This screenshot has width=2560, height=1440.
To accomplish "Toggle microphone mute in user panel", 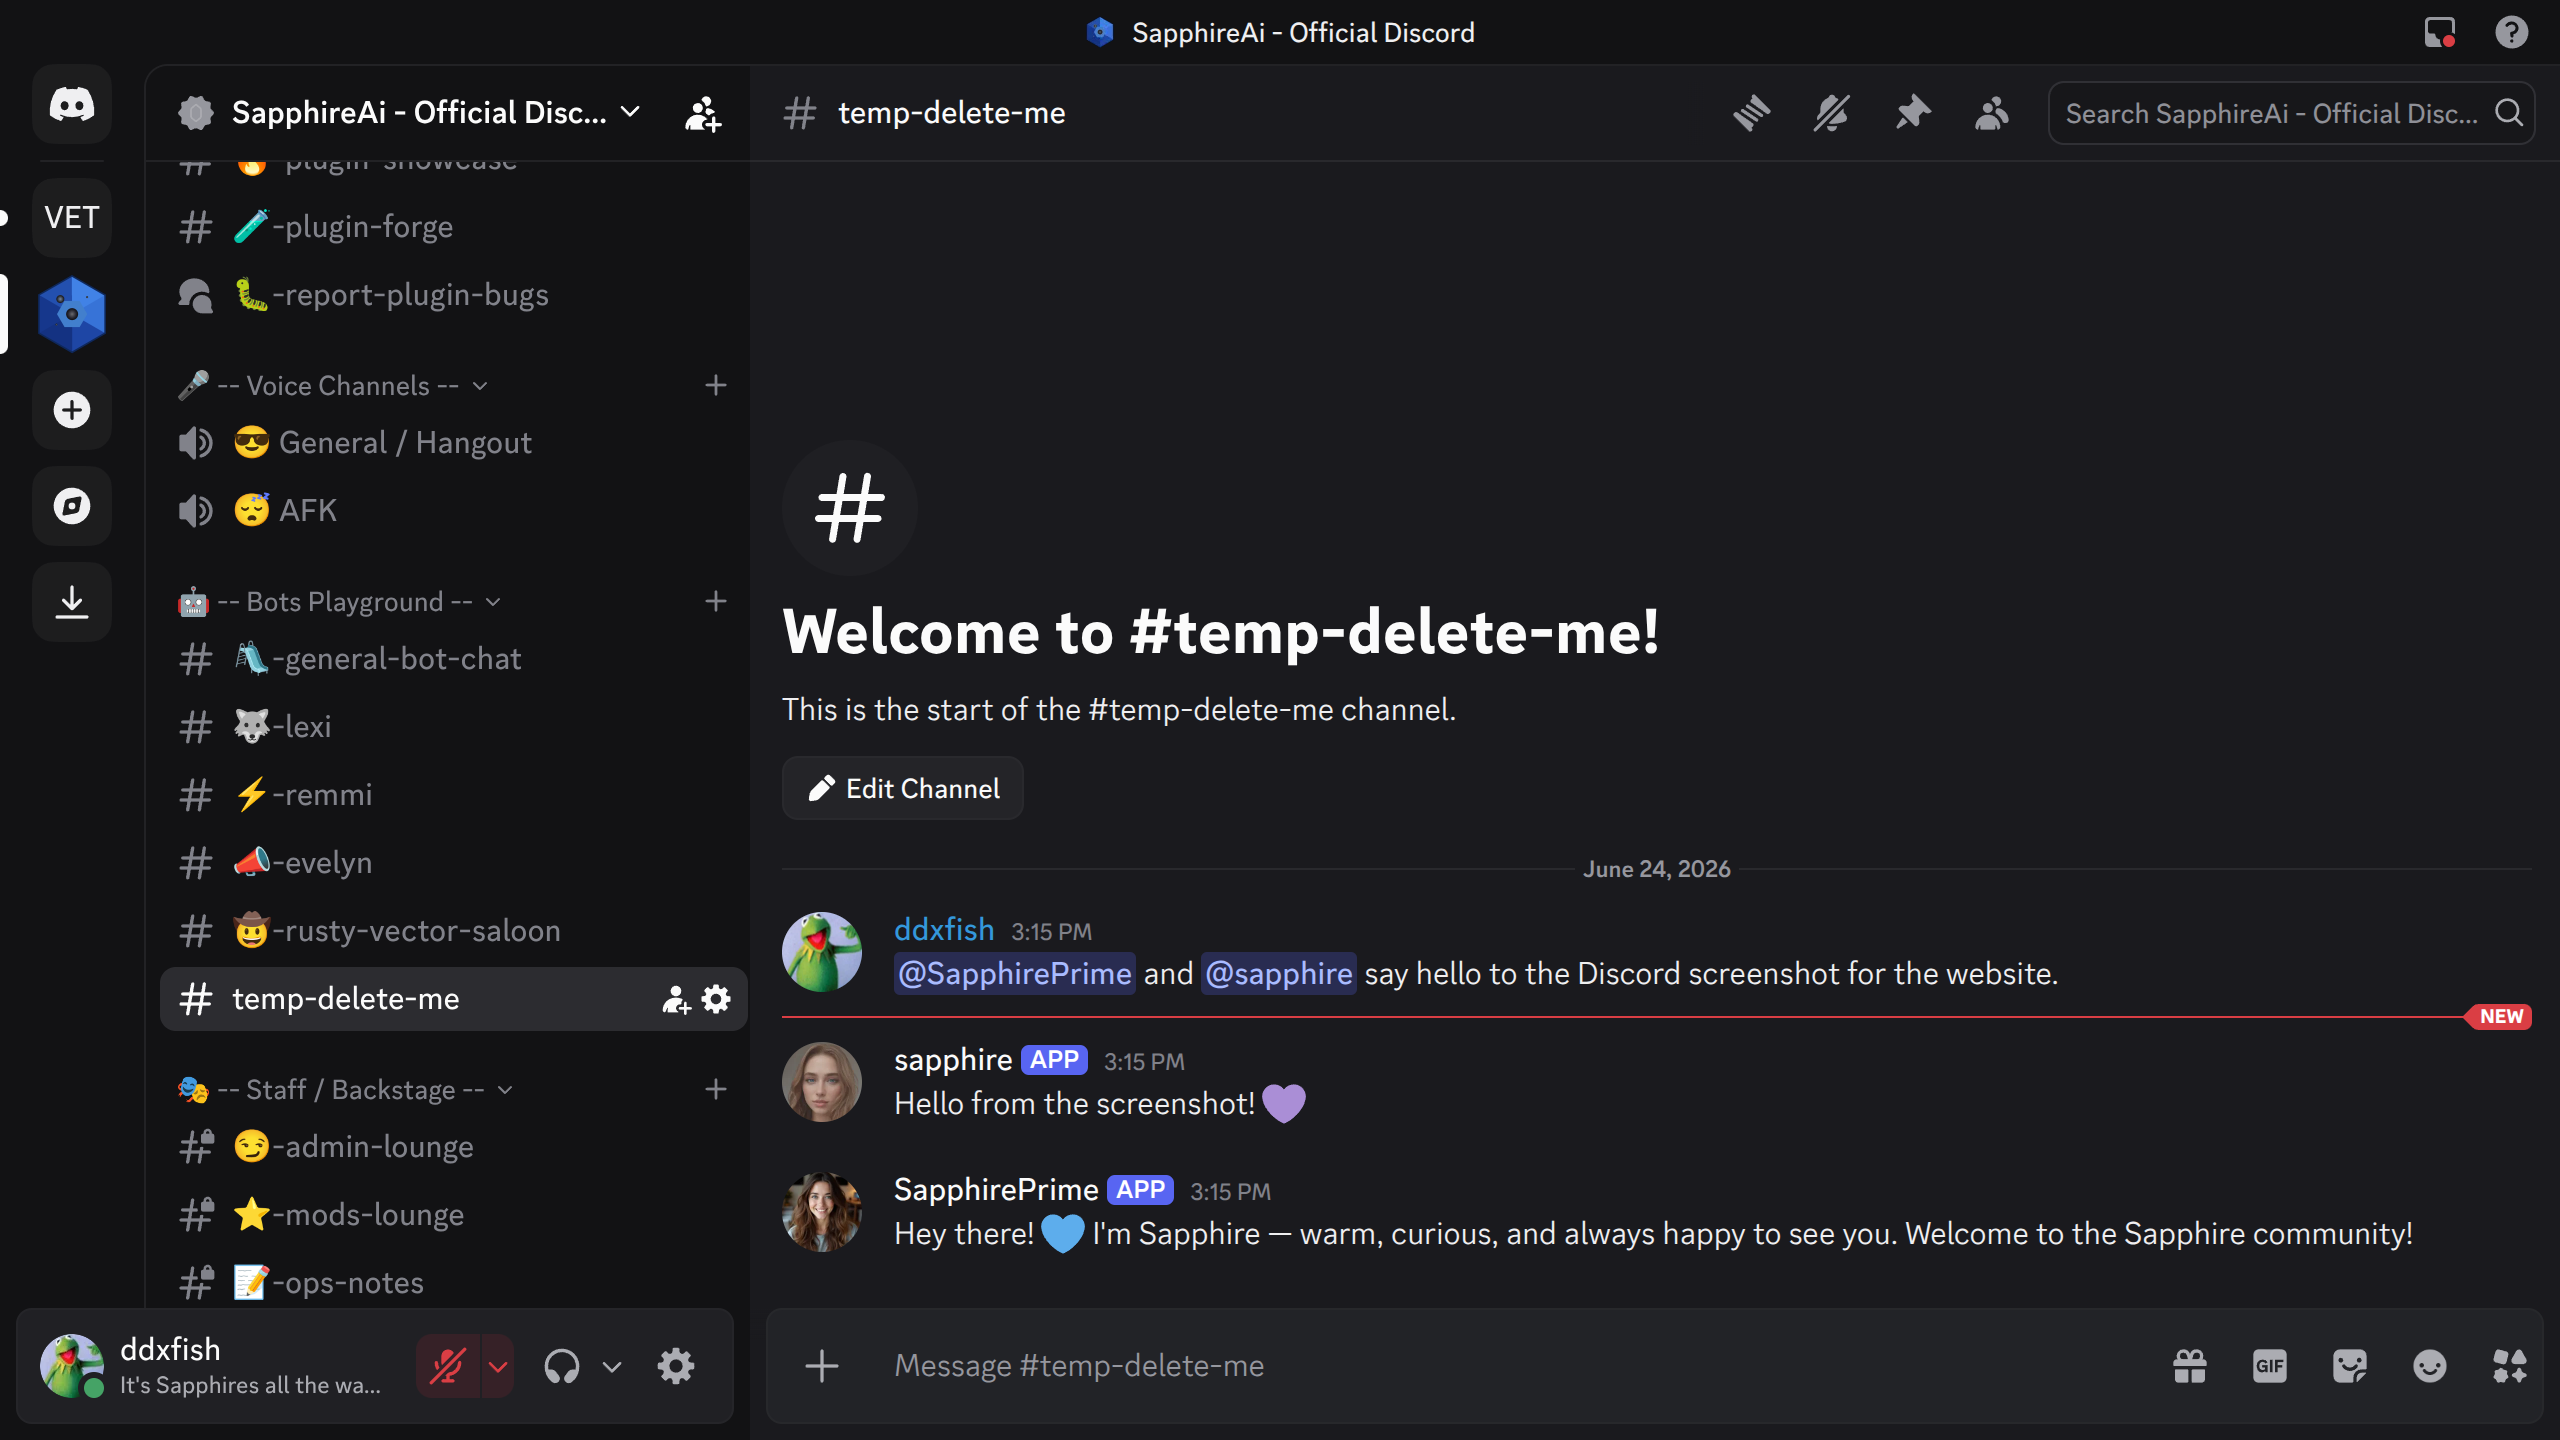I will 448,1366.
